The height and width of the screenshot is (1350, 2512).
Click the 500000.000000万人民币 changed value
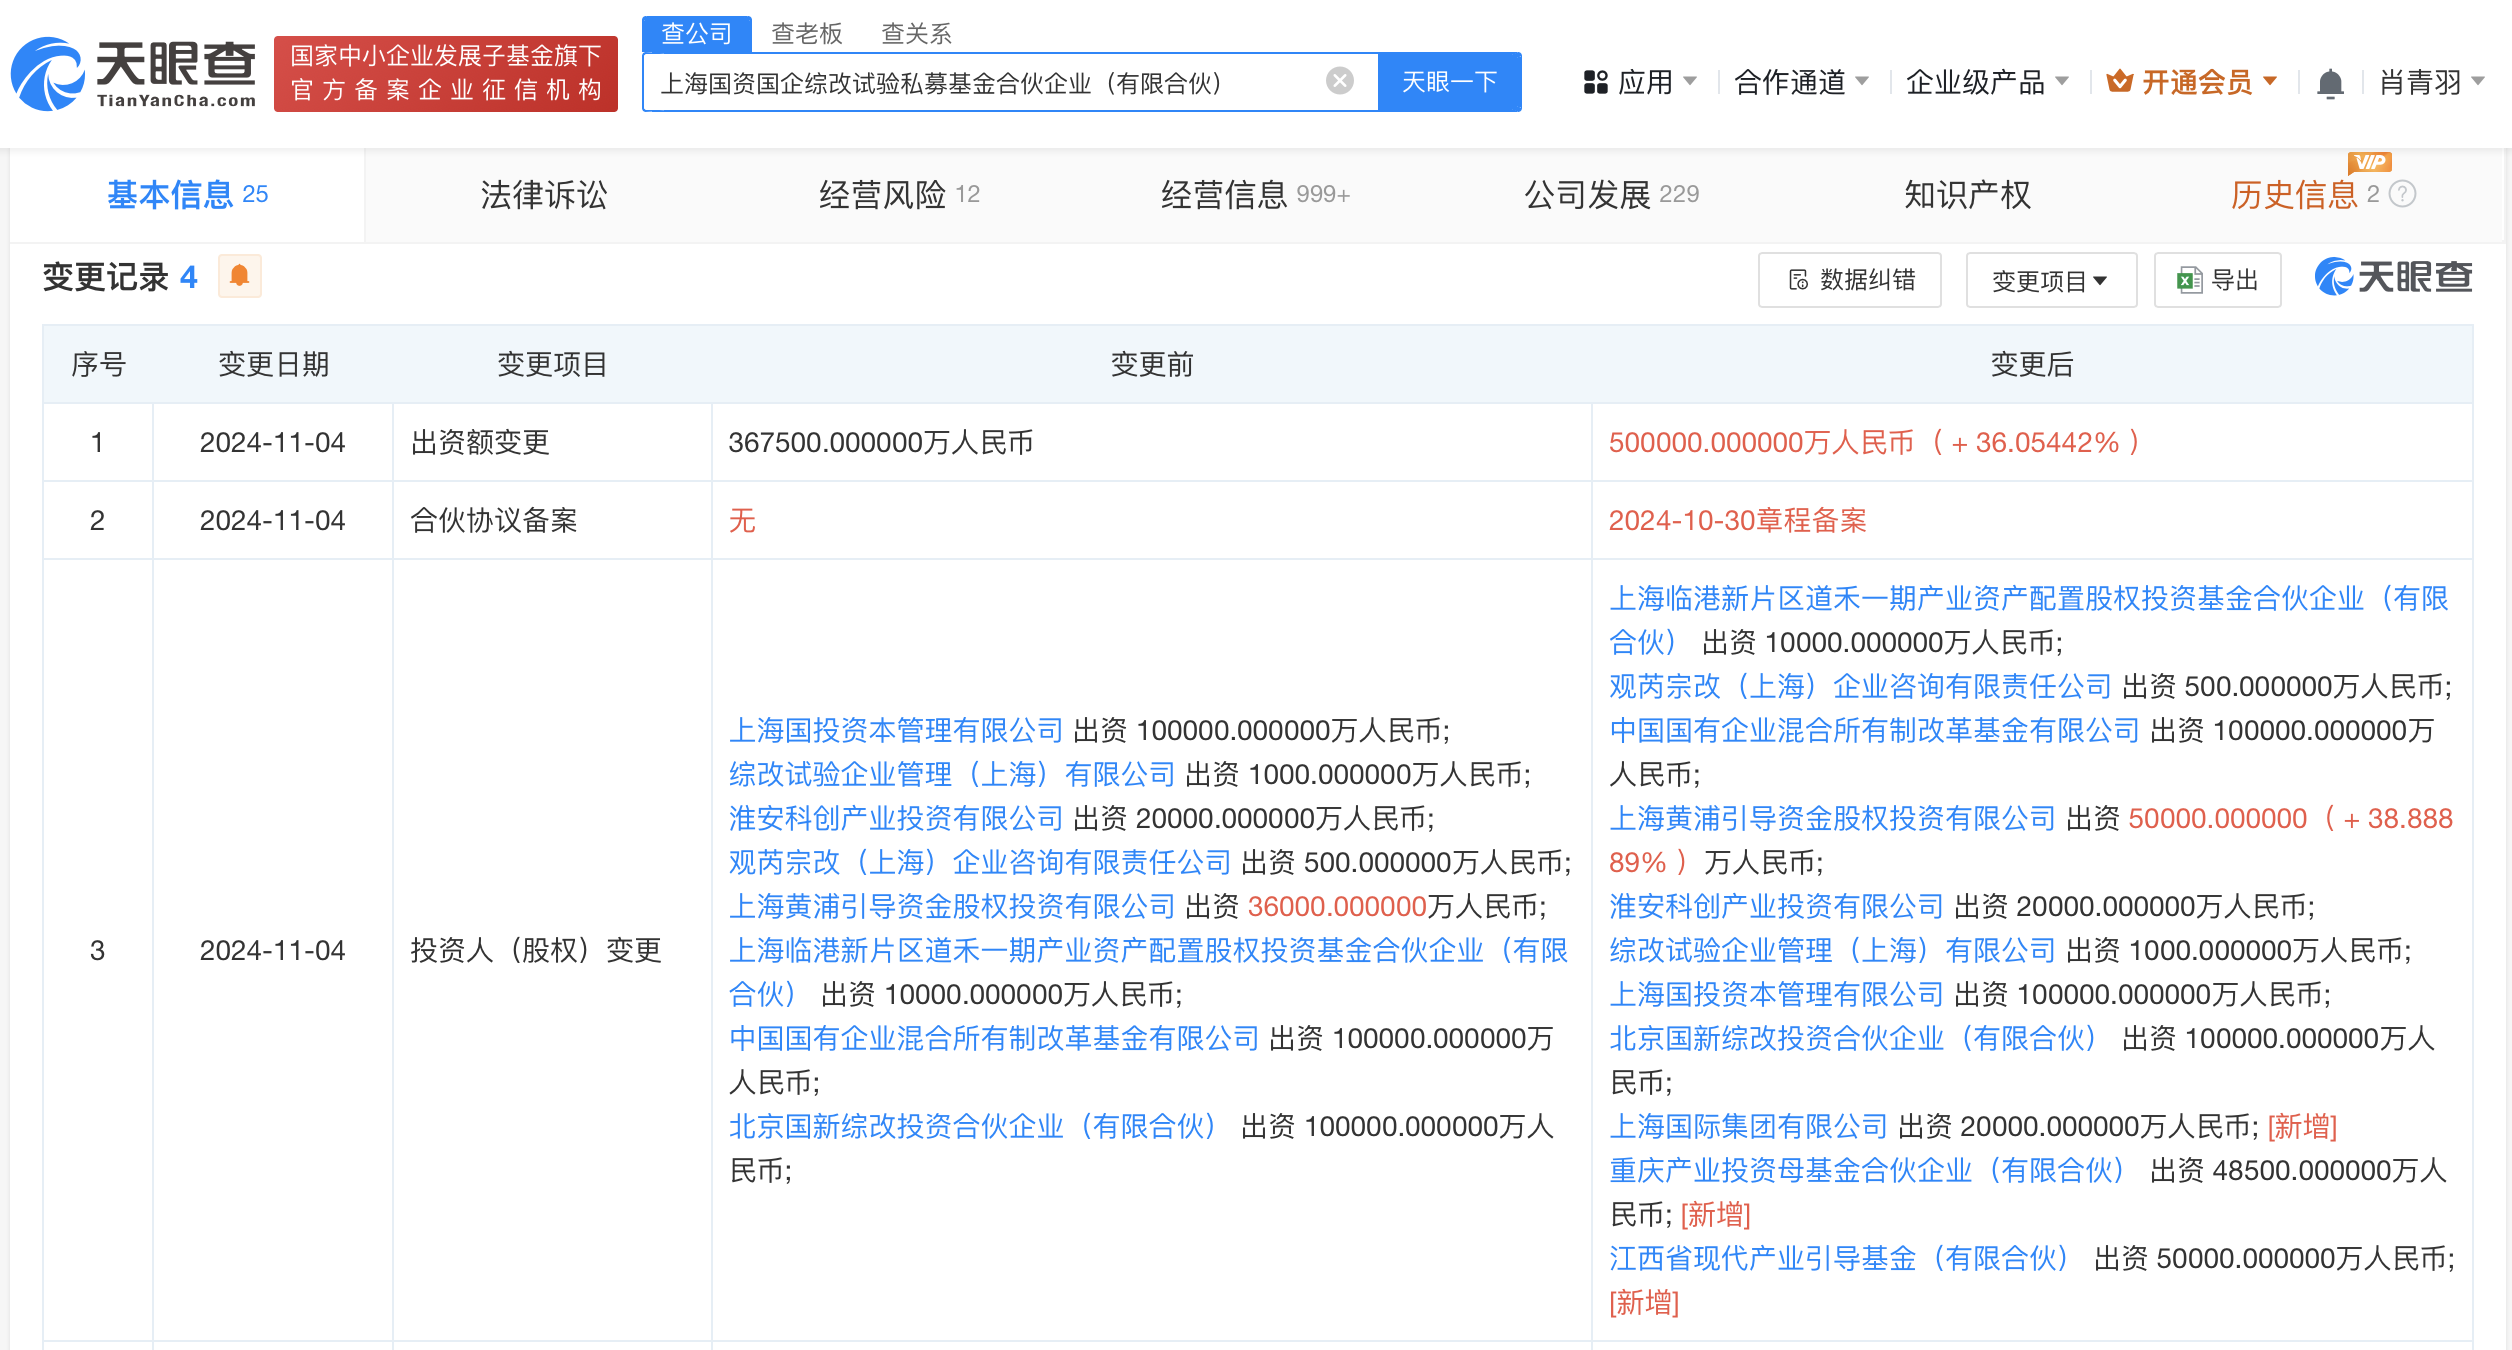pos(1874,442)
